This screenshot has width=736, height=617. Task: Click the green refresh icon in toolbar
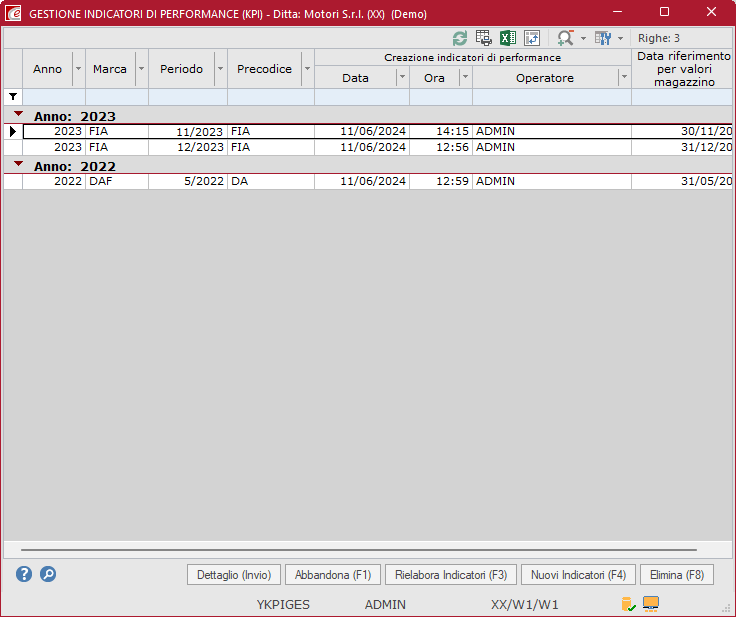(459, 38)
